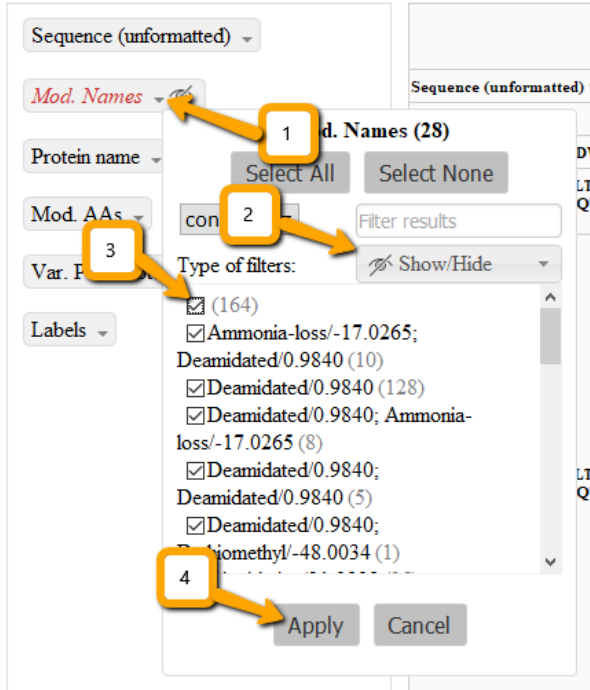Toggle Deamidated/0.9840; Ammonia-loss (8) checkbox

195,415
